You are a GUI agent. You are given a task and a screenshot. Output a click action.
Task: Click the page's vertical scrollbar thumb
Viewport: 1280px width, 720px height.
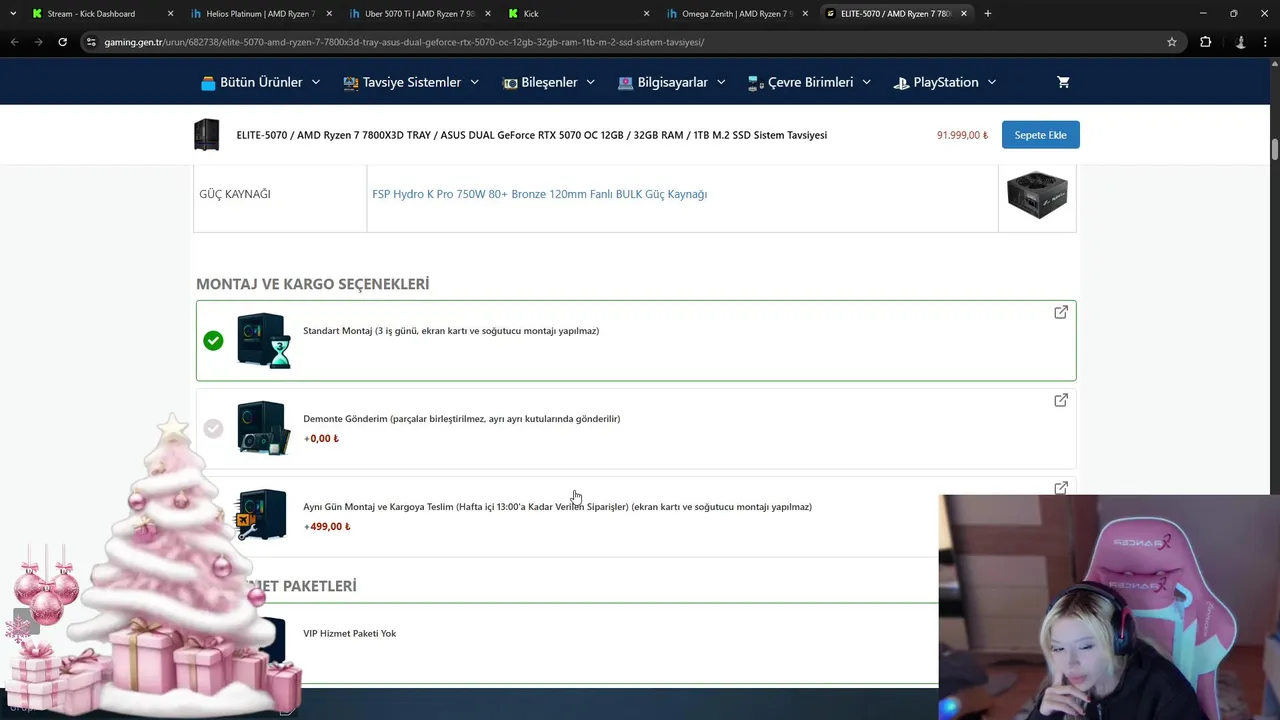click(1275, 149)
